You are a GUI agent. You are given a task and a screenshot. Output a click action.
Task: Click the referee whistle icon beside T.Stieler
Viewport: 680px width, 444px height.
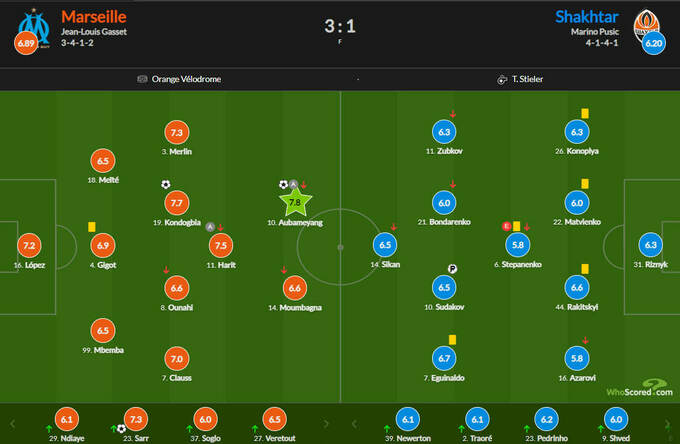[x=499, y=79]
